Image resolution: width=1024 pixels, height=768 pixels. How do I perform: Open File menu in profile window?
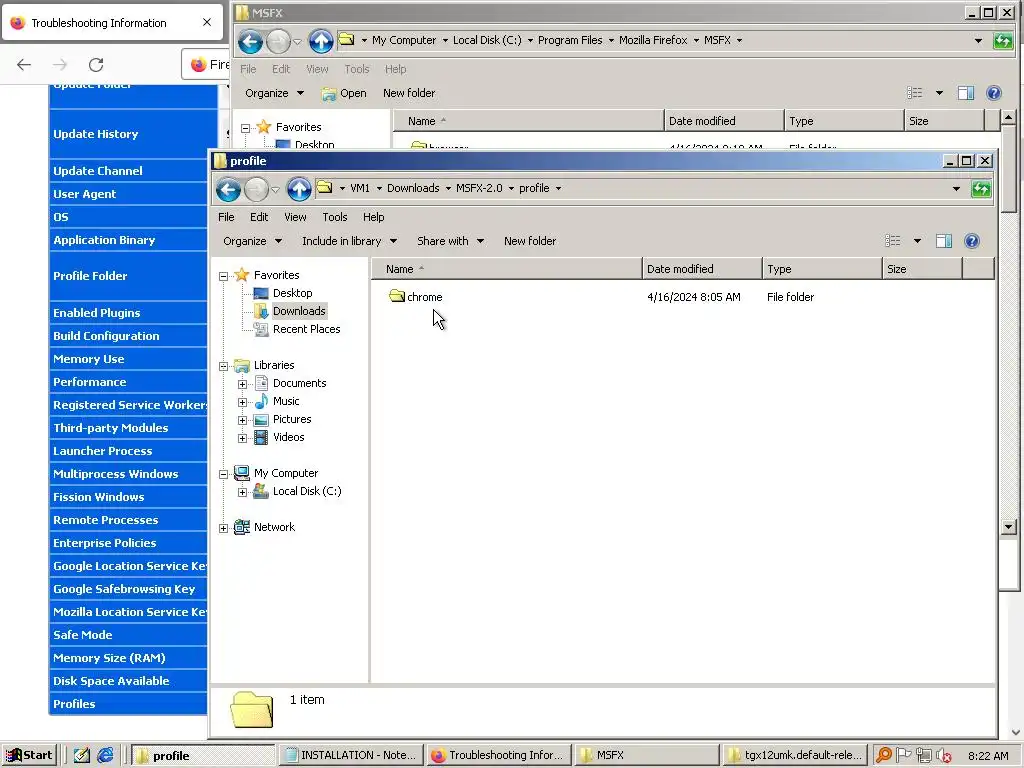pos(226,217)
